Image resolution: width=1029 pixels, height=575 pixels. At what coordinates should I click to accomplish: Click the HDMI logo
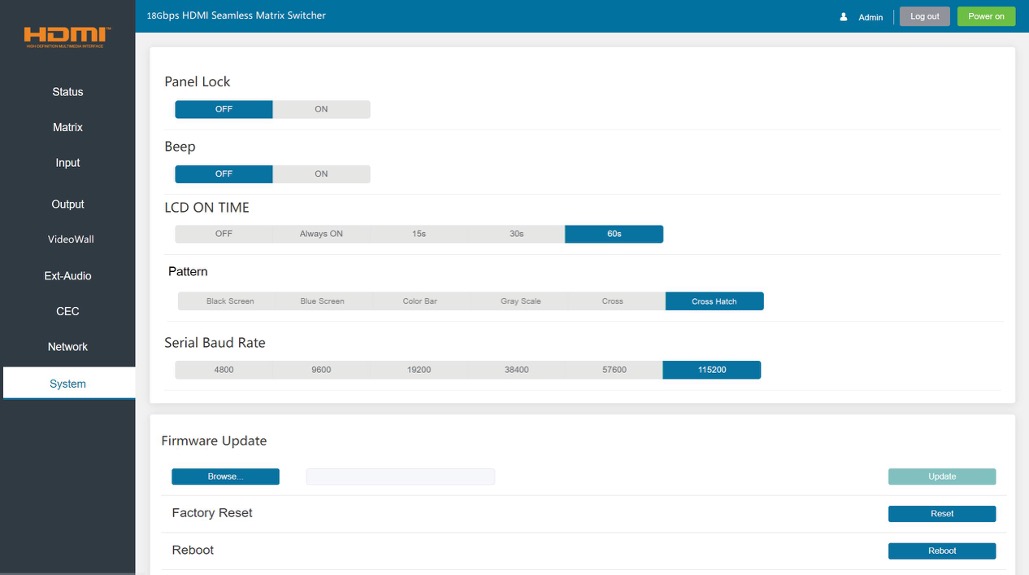pos(67,37)
